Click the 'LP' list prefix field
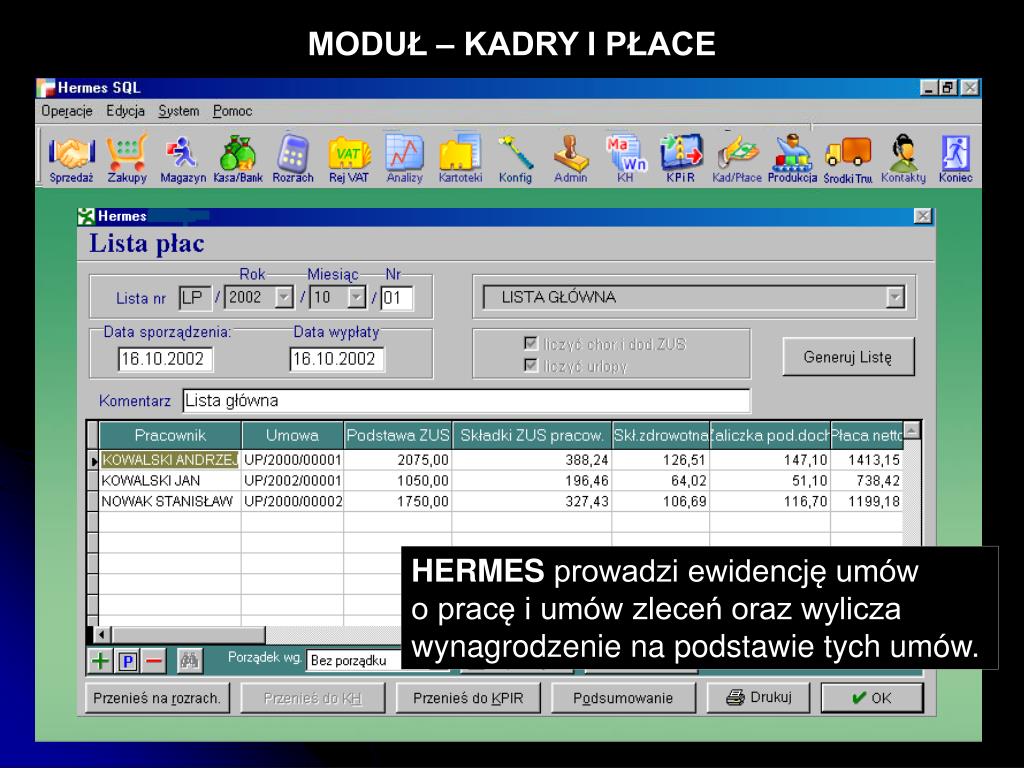 [195, 298]
